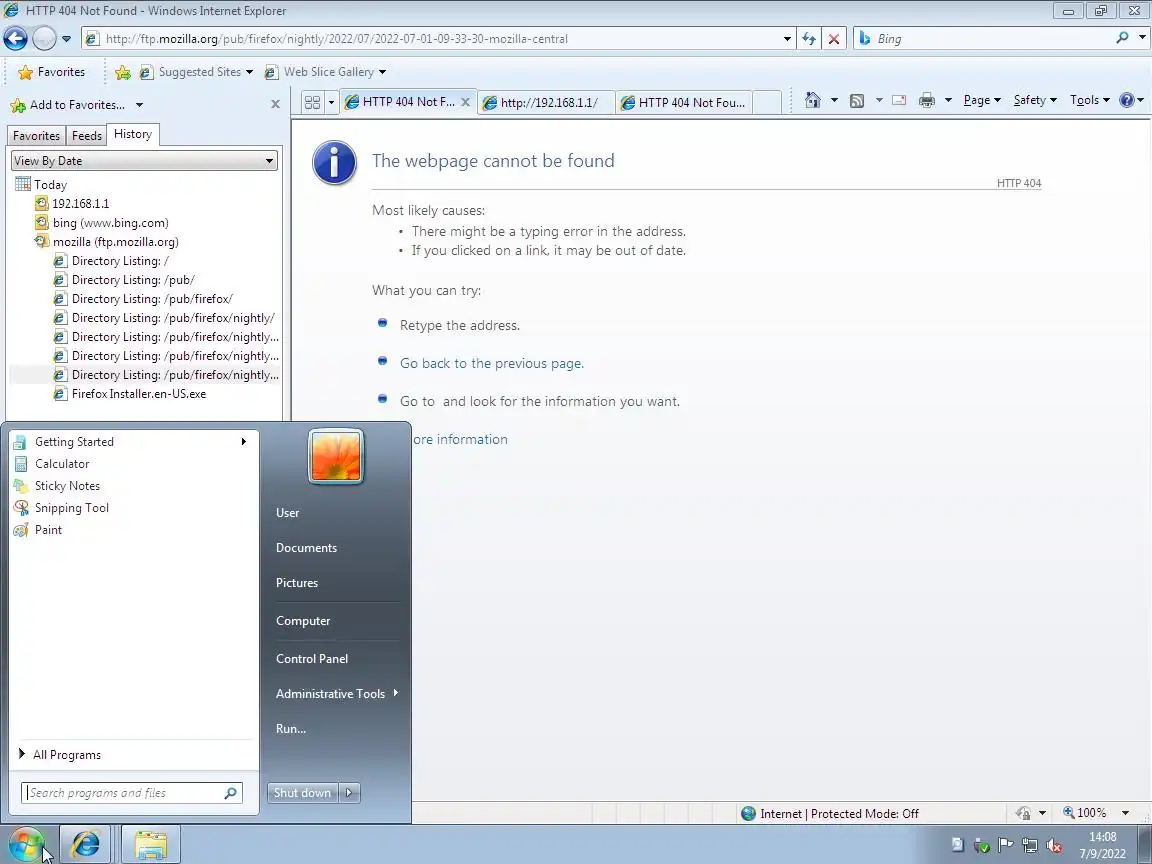Open the Shut down options arrow

(349, 793)
